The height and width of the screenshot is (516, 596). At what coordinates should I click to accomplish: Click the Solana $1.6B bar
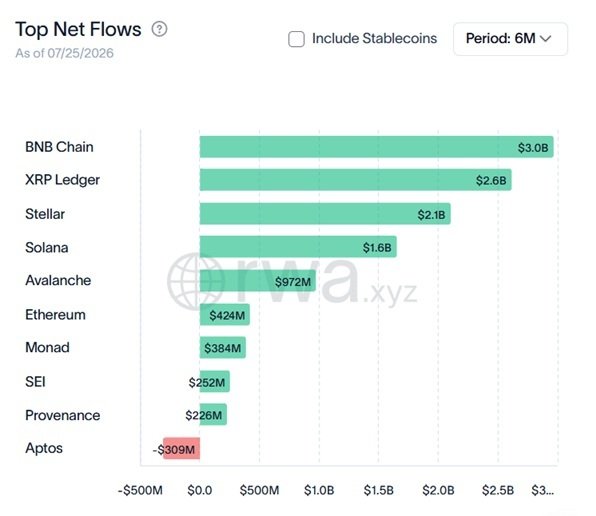point(298,247)
